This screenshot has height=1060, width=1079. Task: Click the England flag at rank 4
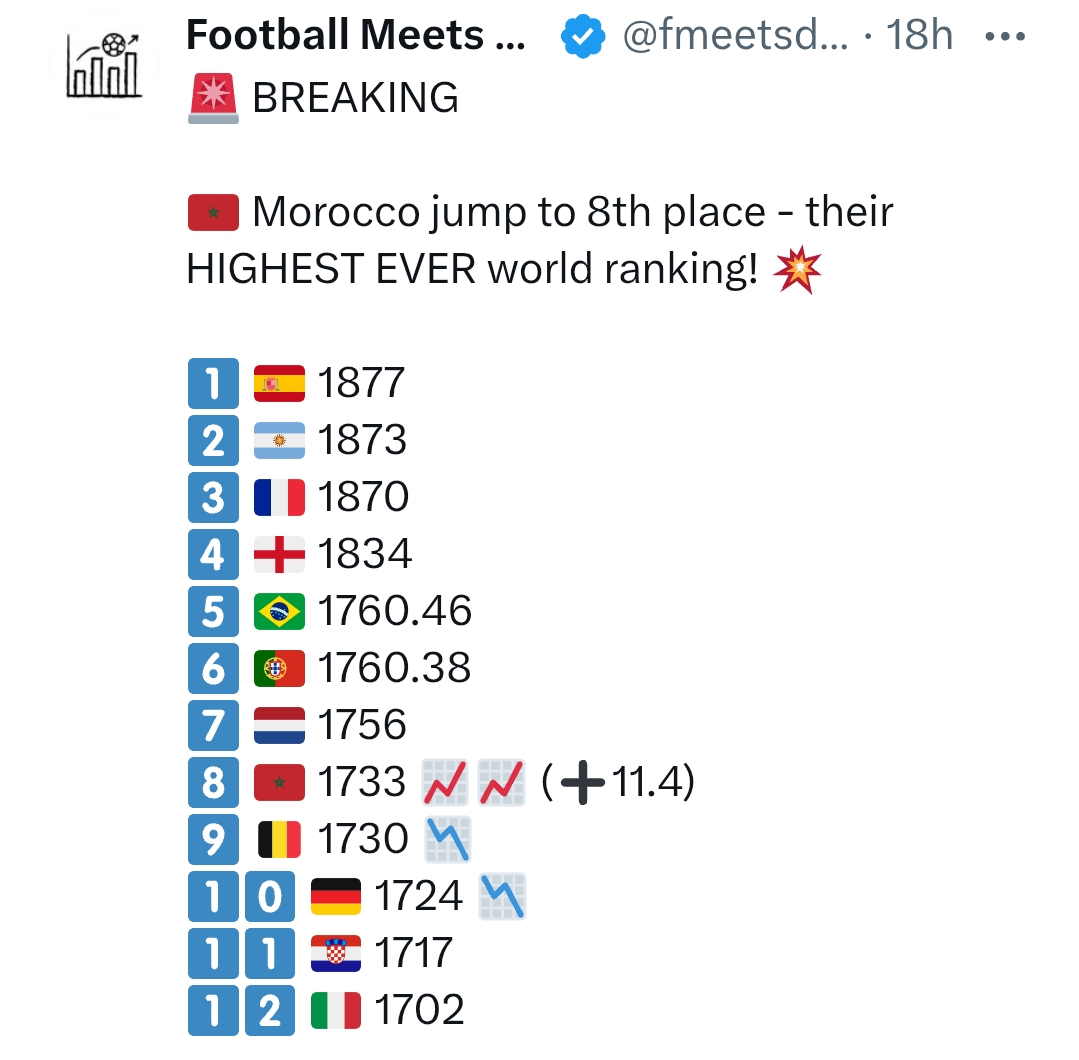coord(279,555)
